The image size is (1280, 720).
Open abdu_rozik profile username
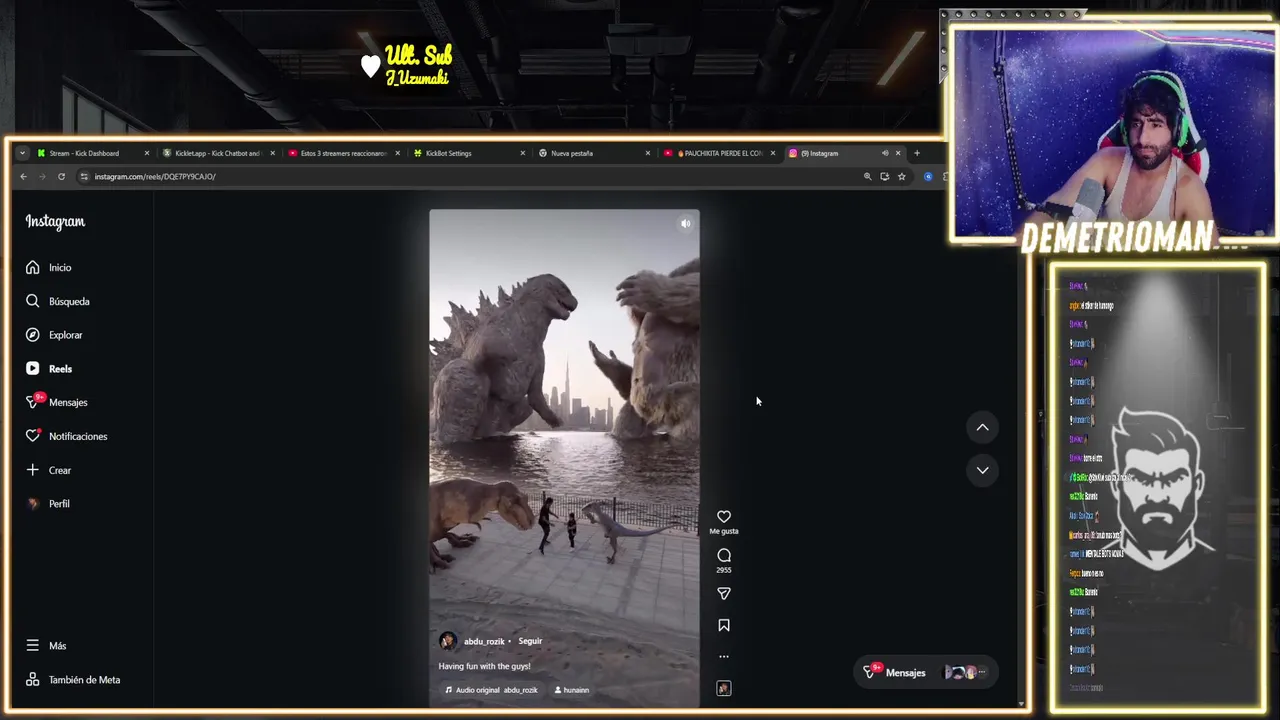484,641
